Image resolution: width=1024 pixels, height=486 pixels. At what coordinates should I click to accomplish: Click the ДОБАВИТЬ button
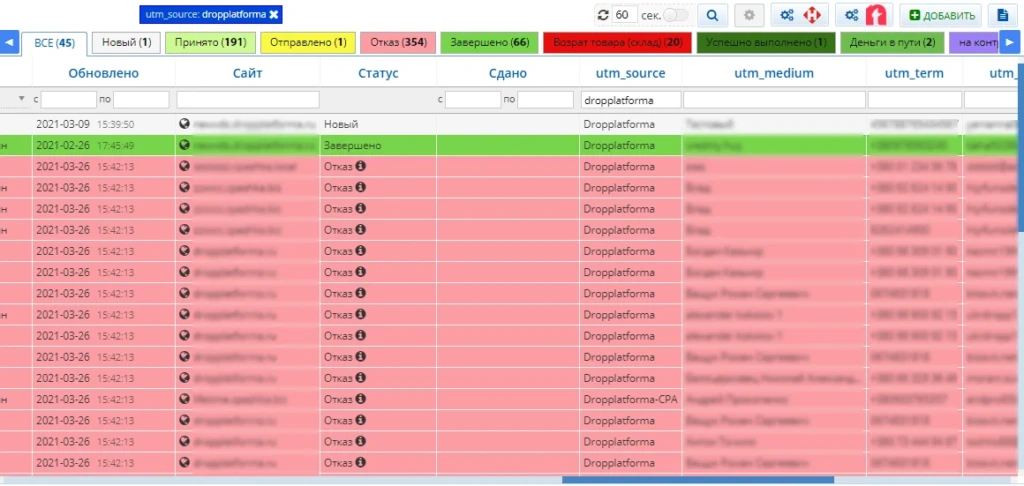click(x=940, y=15)
